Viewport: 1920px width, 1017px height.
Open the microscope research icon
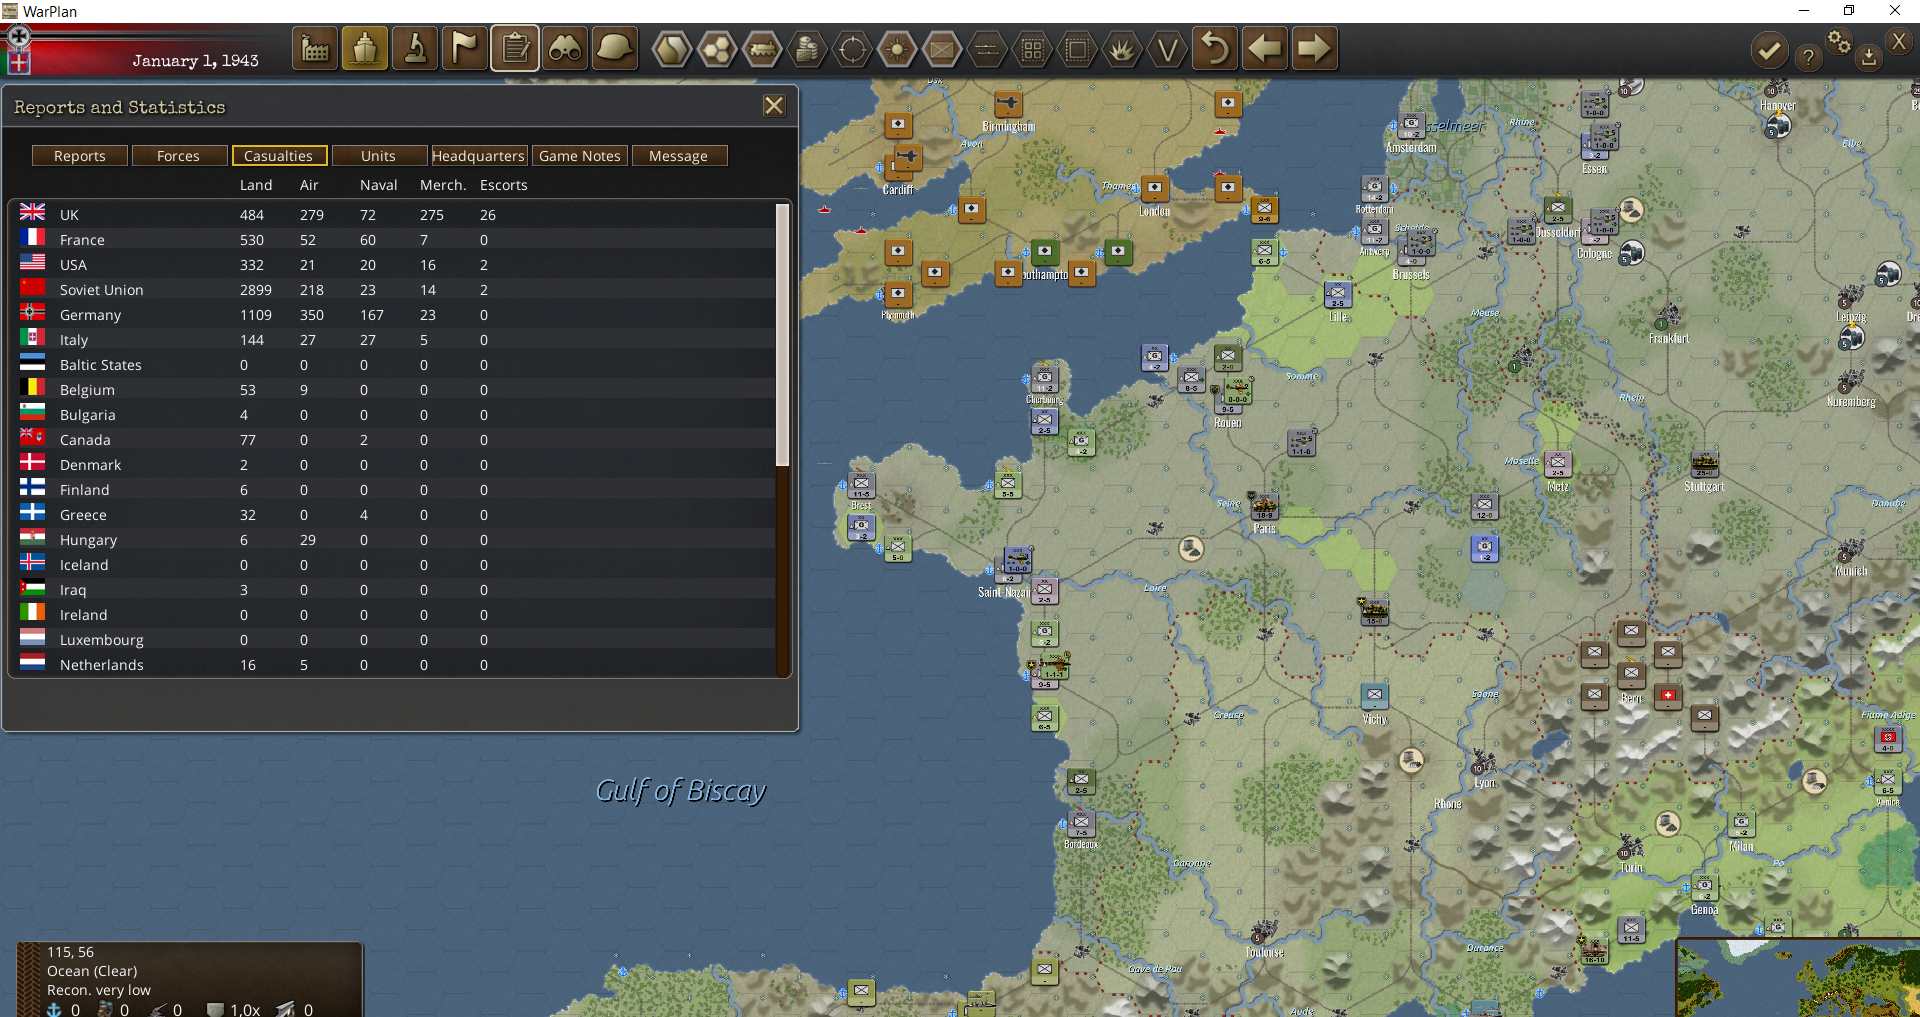415,49
